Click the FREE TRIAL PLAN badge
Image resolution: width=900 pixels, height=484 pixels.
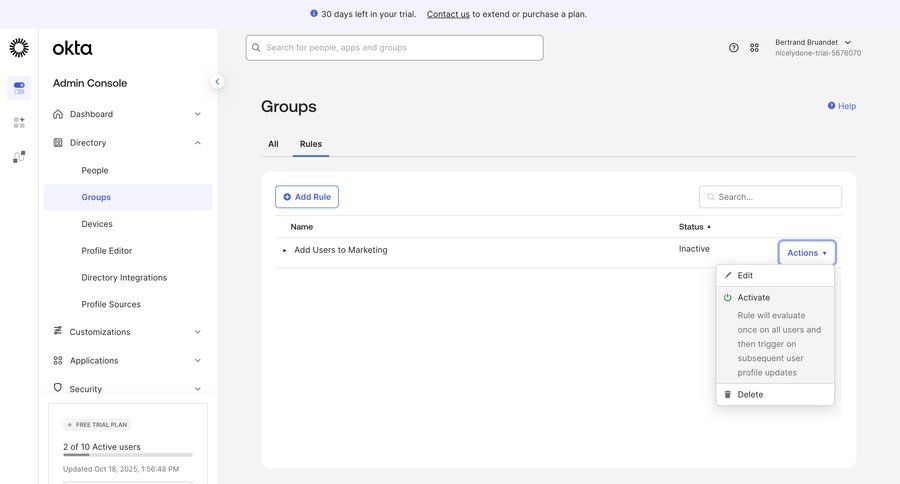[x=97, y=425]
